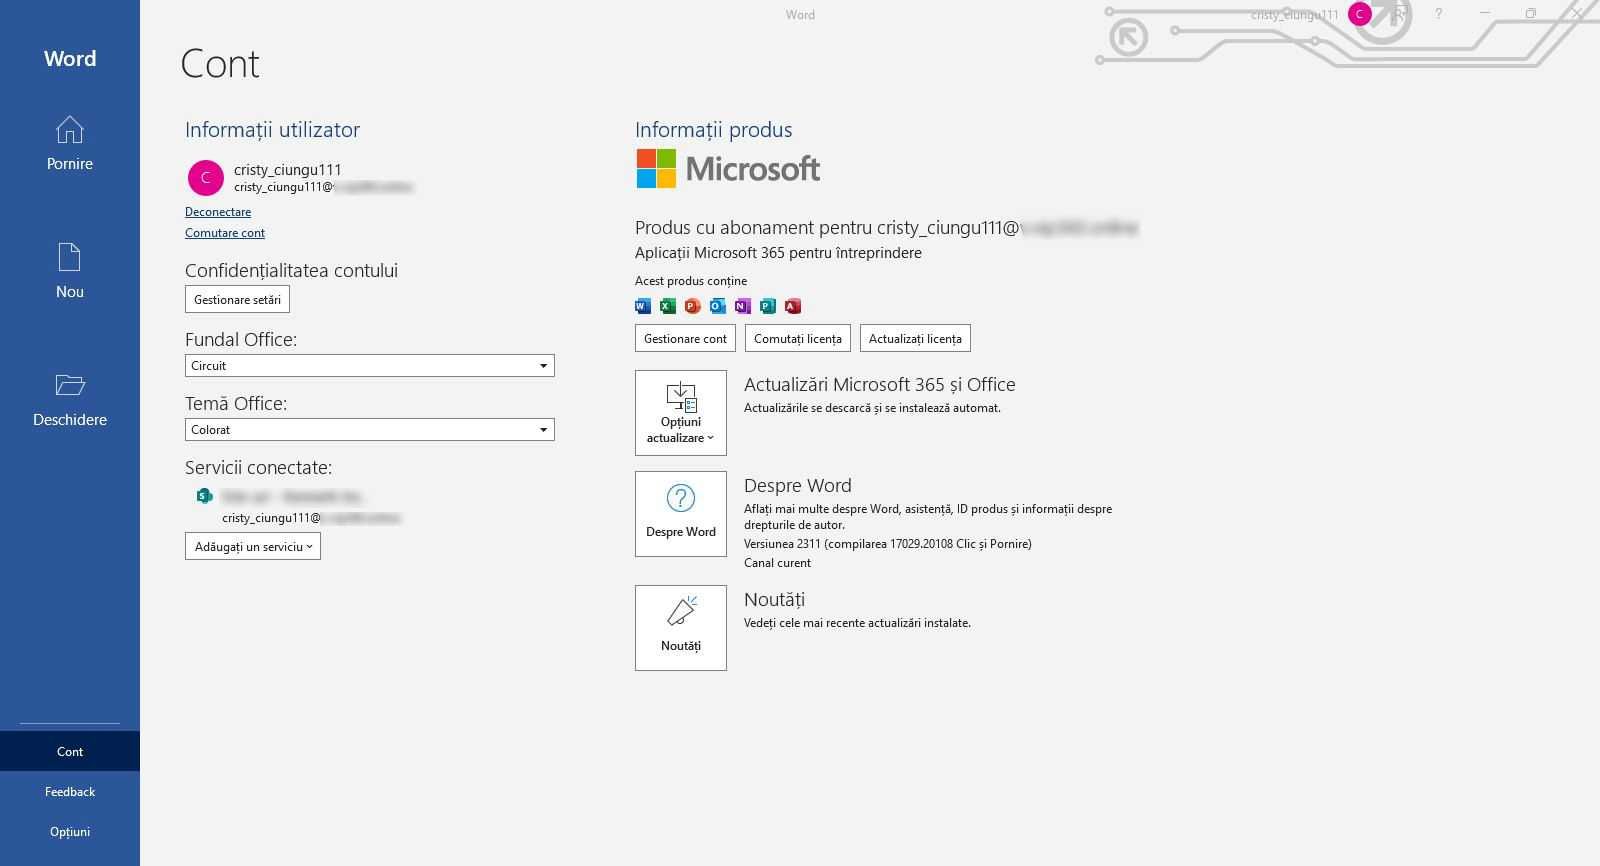Click Aplicații Microsoft 365 pentru întreprindere text
Viewport: 1600px width, 866px height.
(778, 253)
